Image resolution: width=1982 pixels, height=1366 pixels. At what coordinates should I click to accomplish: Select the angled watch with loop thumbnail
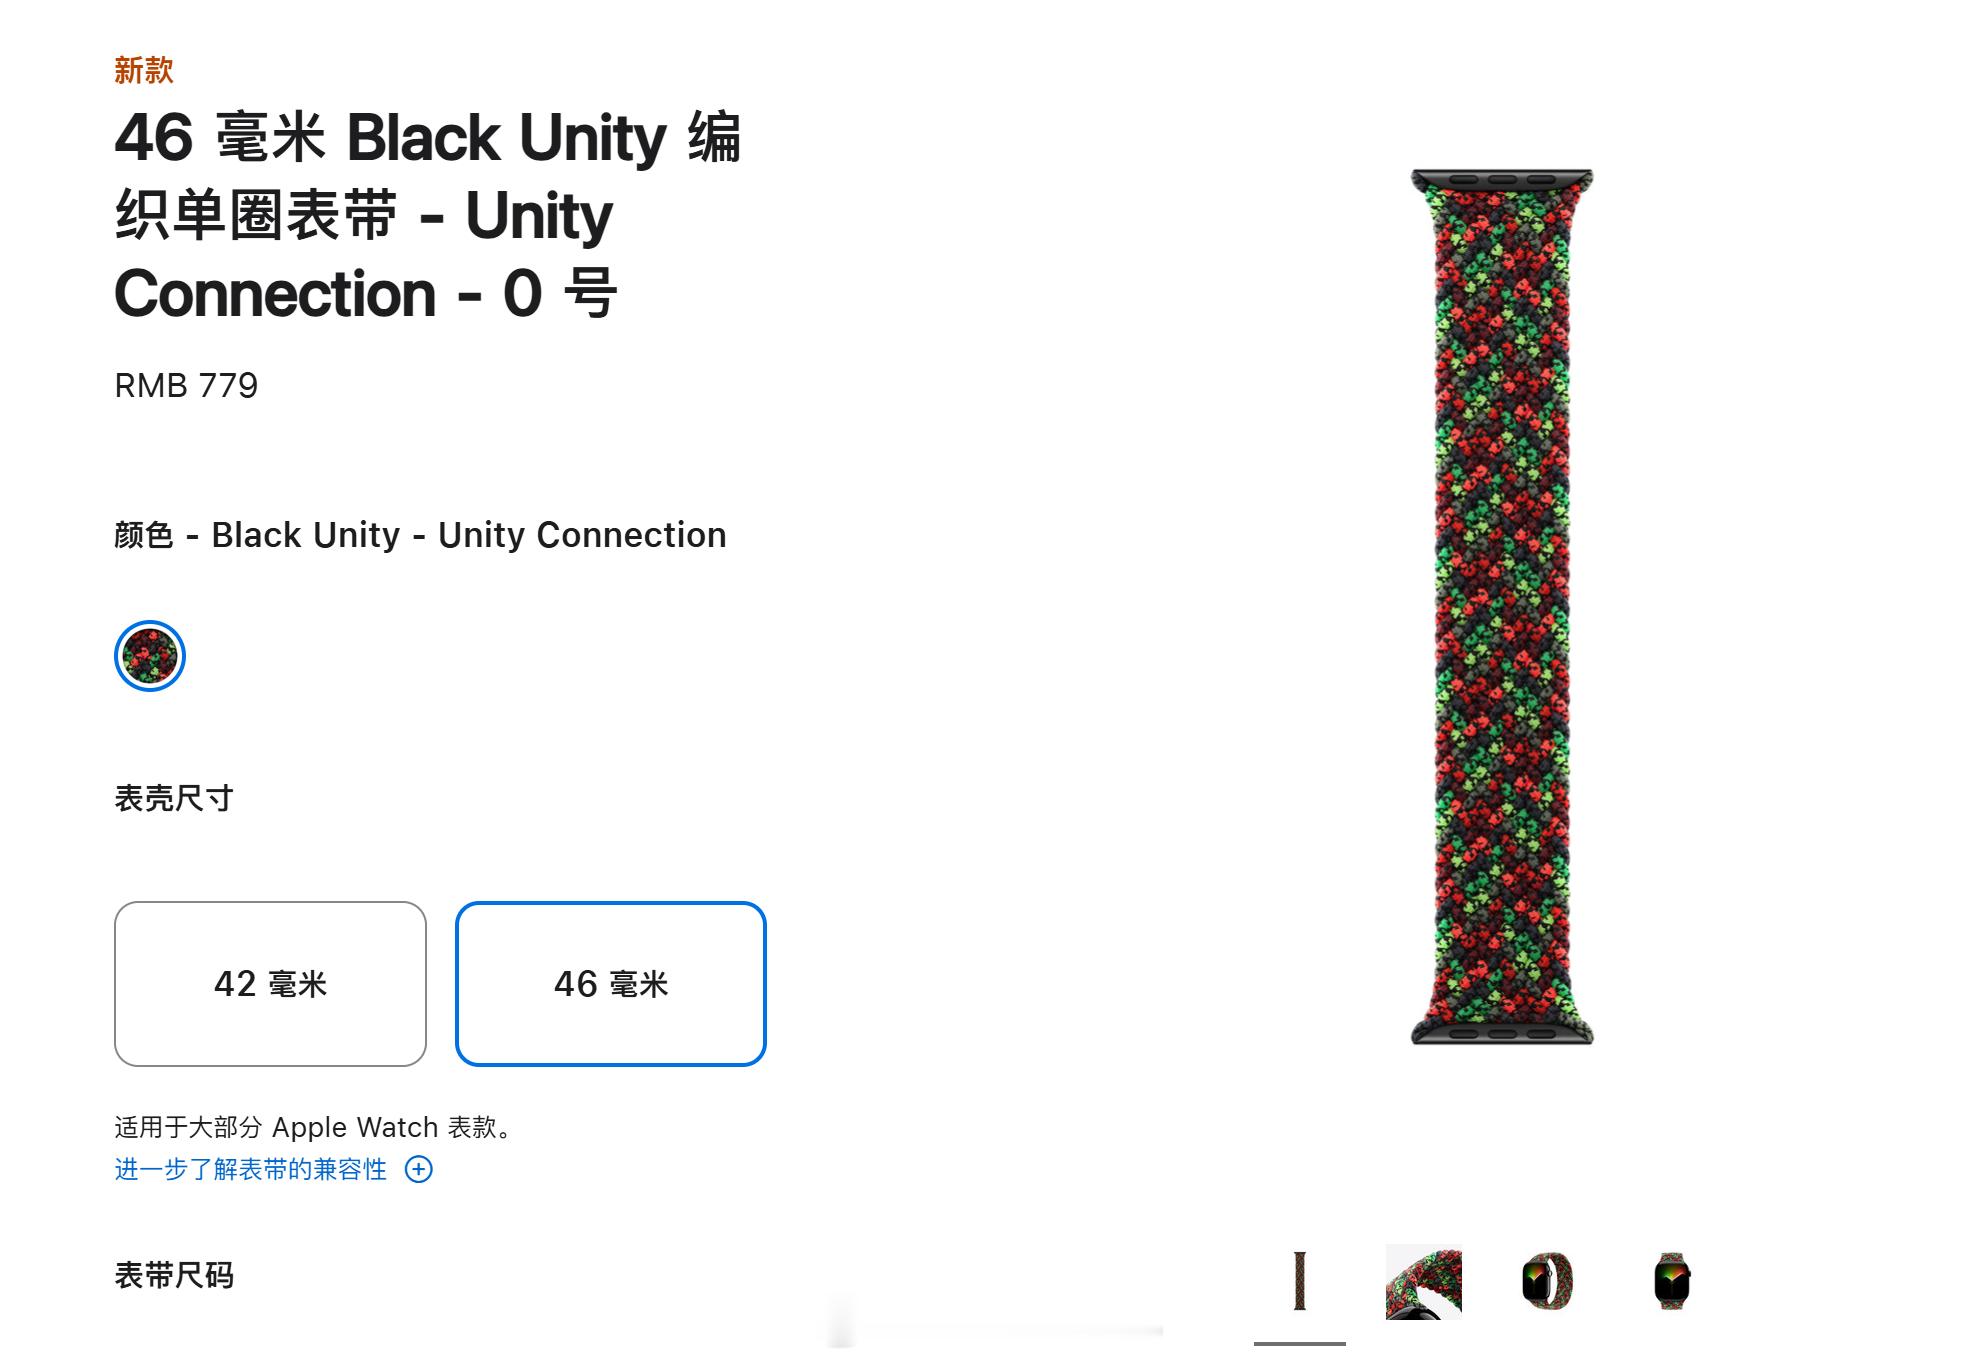pos(1547,1281)
